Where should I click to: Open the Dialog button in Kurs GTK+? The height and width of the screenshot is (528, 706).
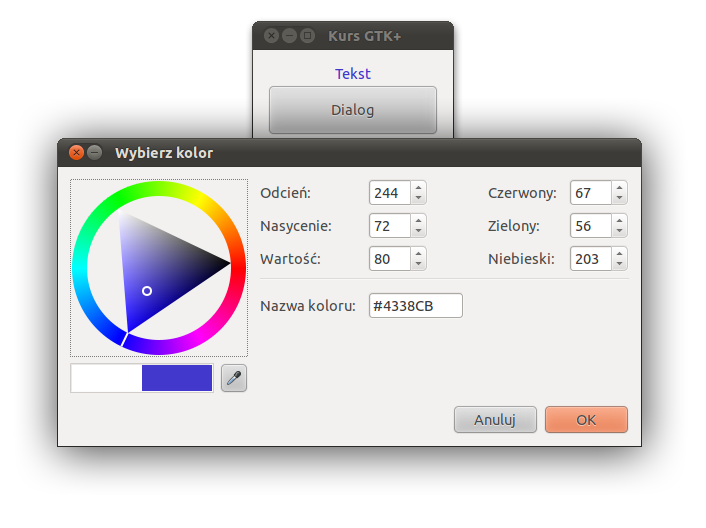353,110
